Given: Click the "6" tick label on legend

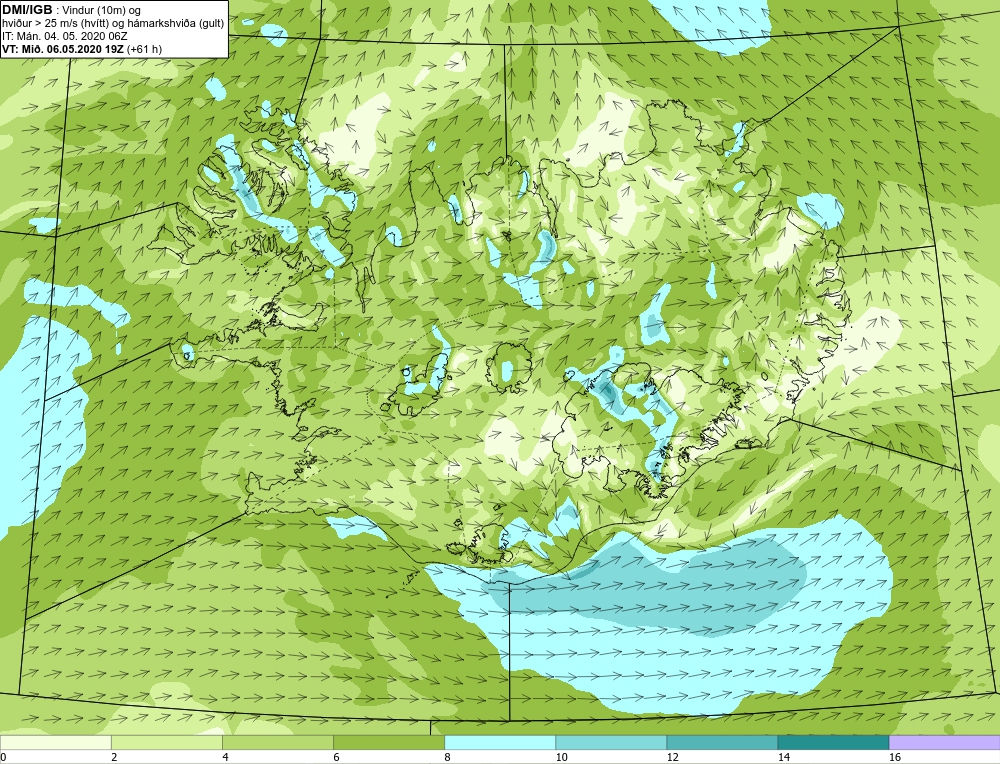Looking at the screenshot, I should point(336,757).
